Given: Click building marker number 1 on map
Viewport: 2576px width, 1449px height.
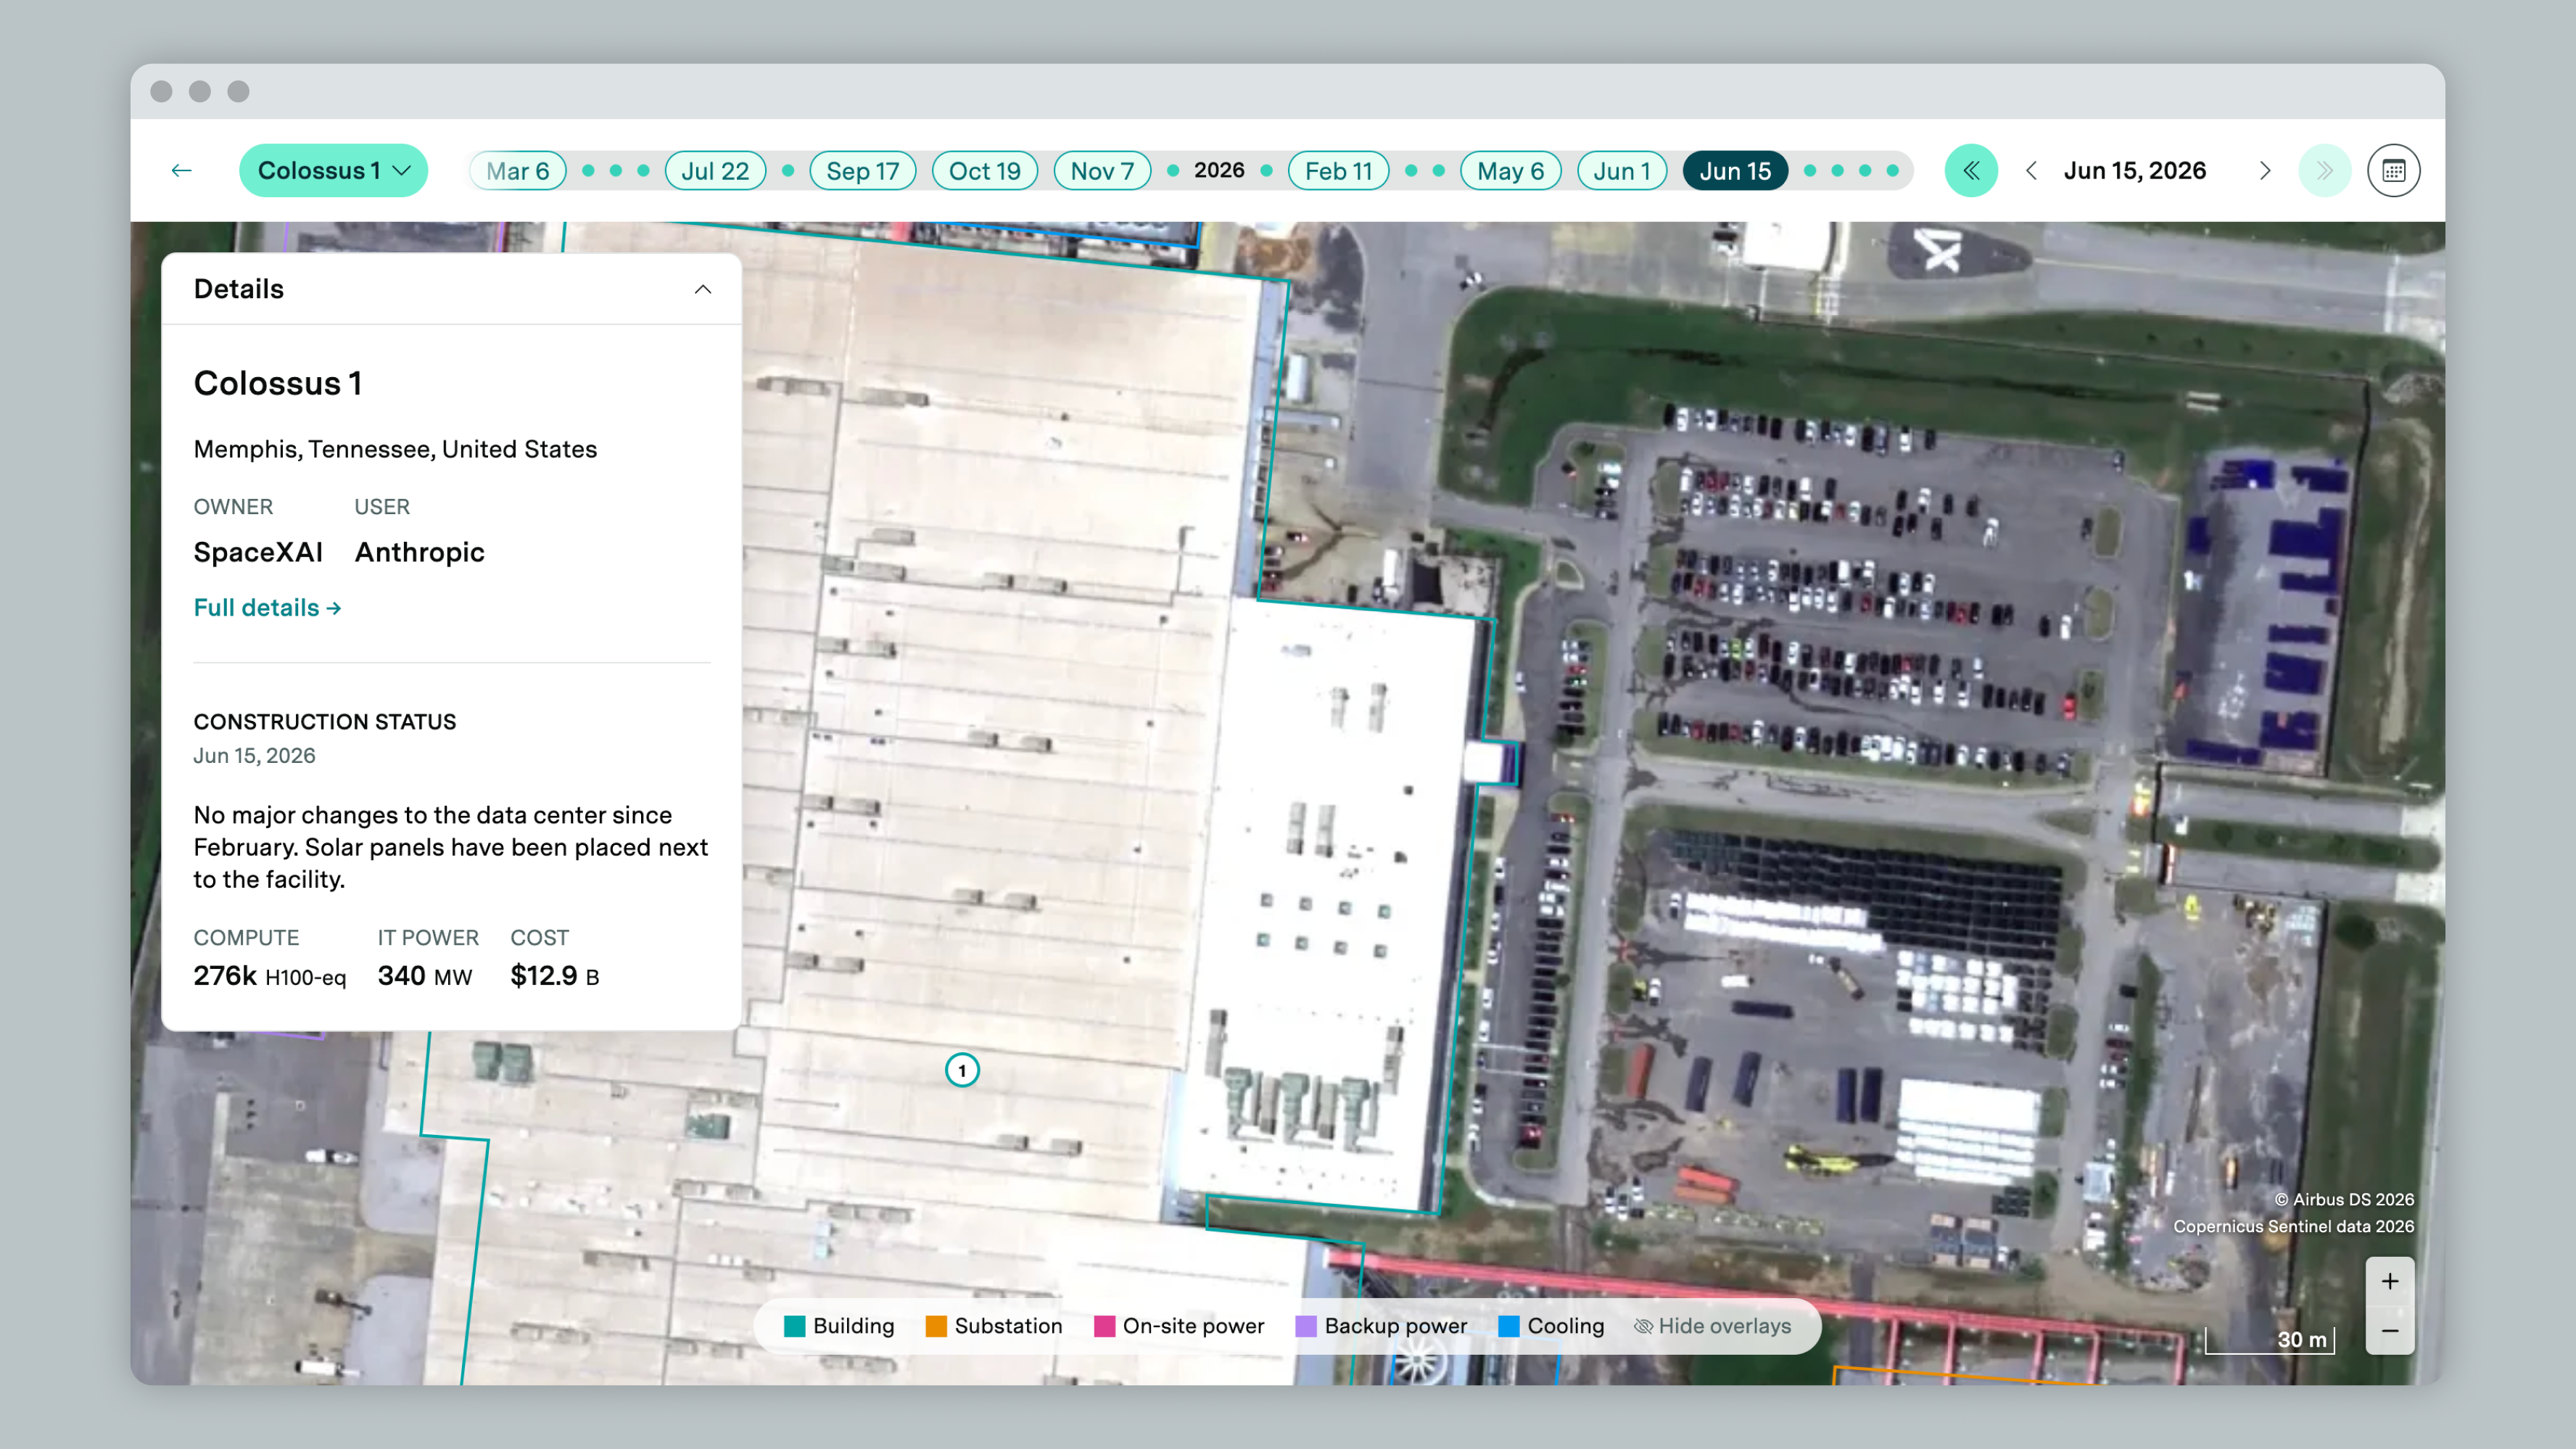Looking at the screenshot, I should coord(962,1070).
